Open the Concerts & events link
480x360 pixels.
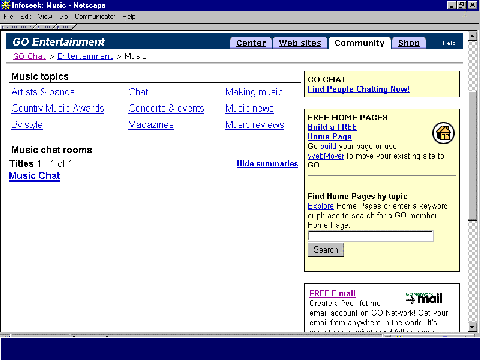[x=166, y=108]
